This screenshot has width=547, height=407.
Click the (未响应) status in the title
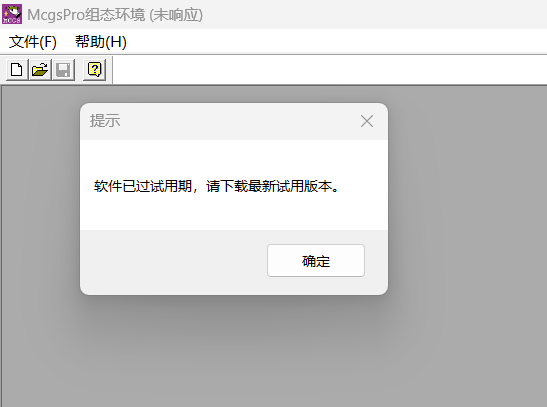(176, 15)
